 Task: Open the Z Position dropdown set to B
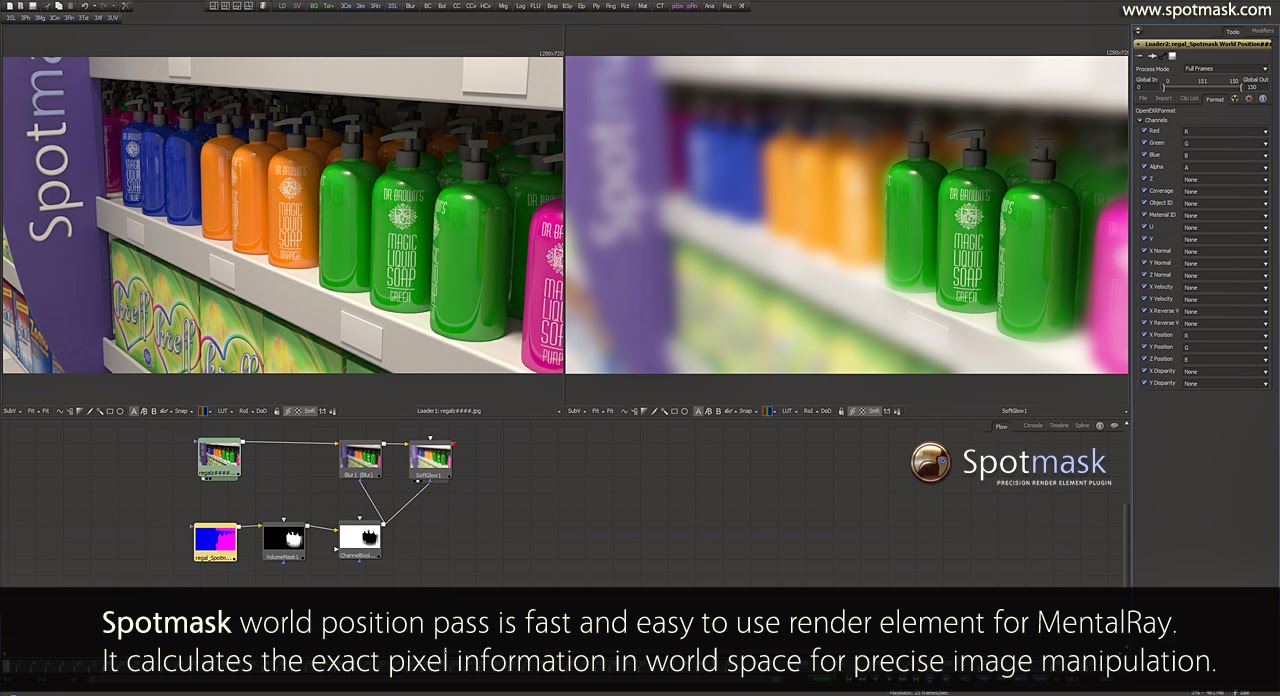tap(1226, 359)
